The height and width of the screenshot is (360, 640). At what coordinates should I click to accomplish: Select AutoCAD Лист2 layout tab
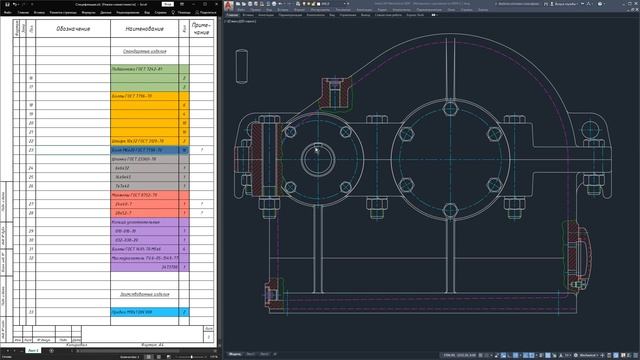pos(264,354)
